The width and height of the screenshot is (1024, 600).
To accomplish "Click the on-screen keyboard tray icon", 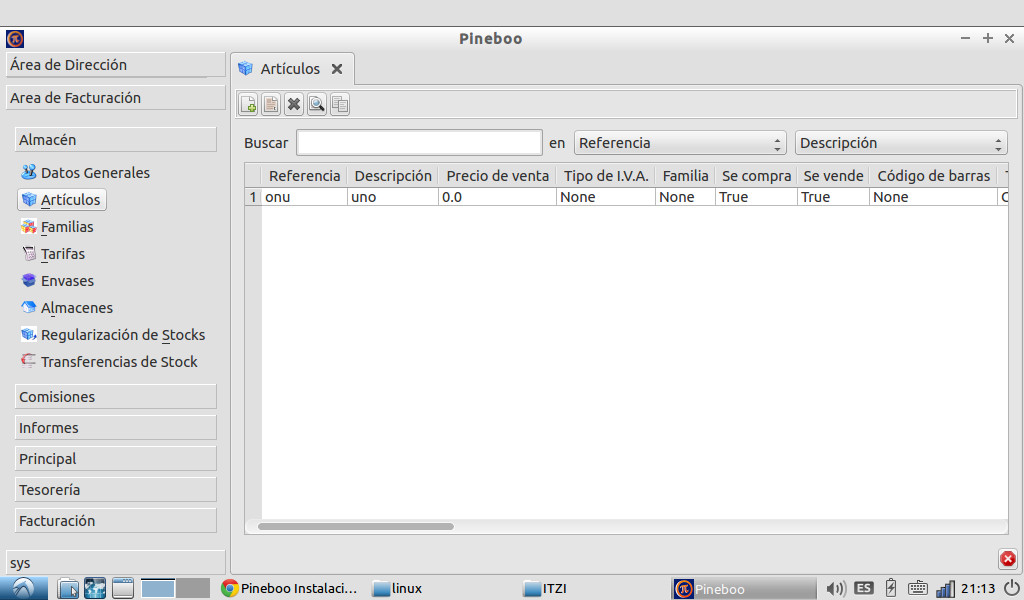I will (x=918, y=588).
